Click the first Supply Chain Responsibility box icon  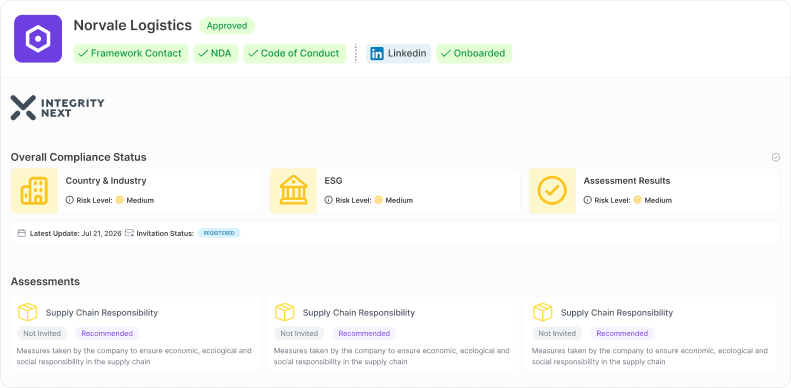[28, 312]
